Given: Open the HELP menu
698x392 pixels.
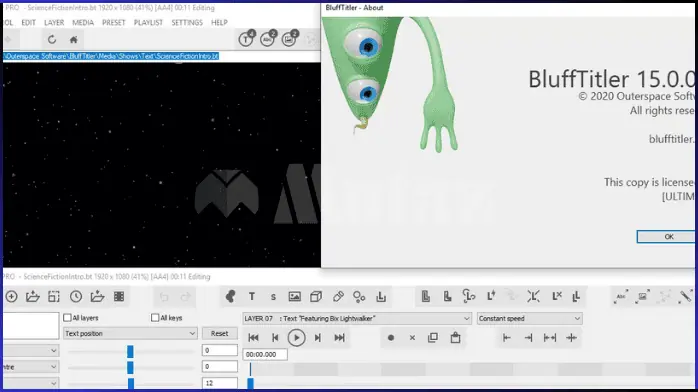Looking at the screenshot, I should coord(219,22).
